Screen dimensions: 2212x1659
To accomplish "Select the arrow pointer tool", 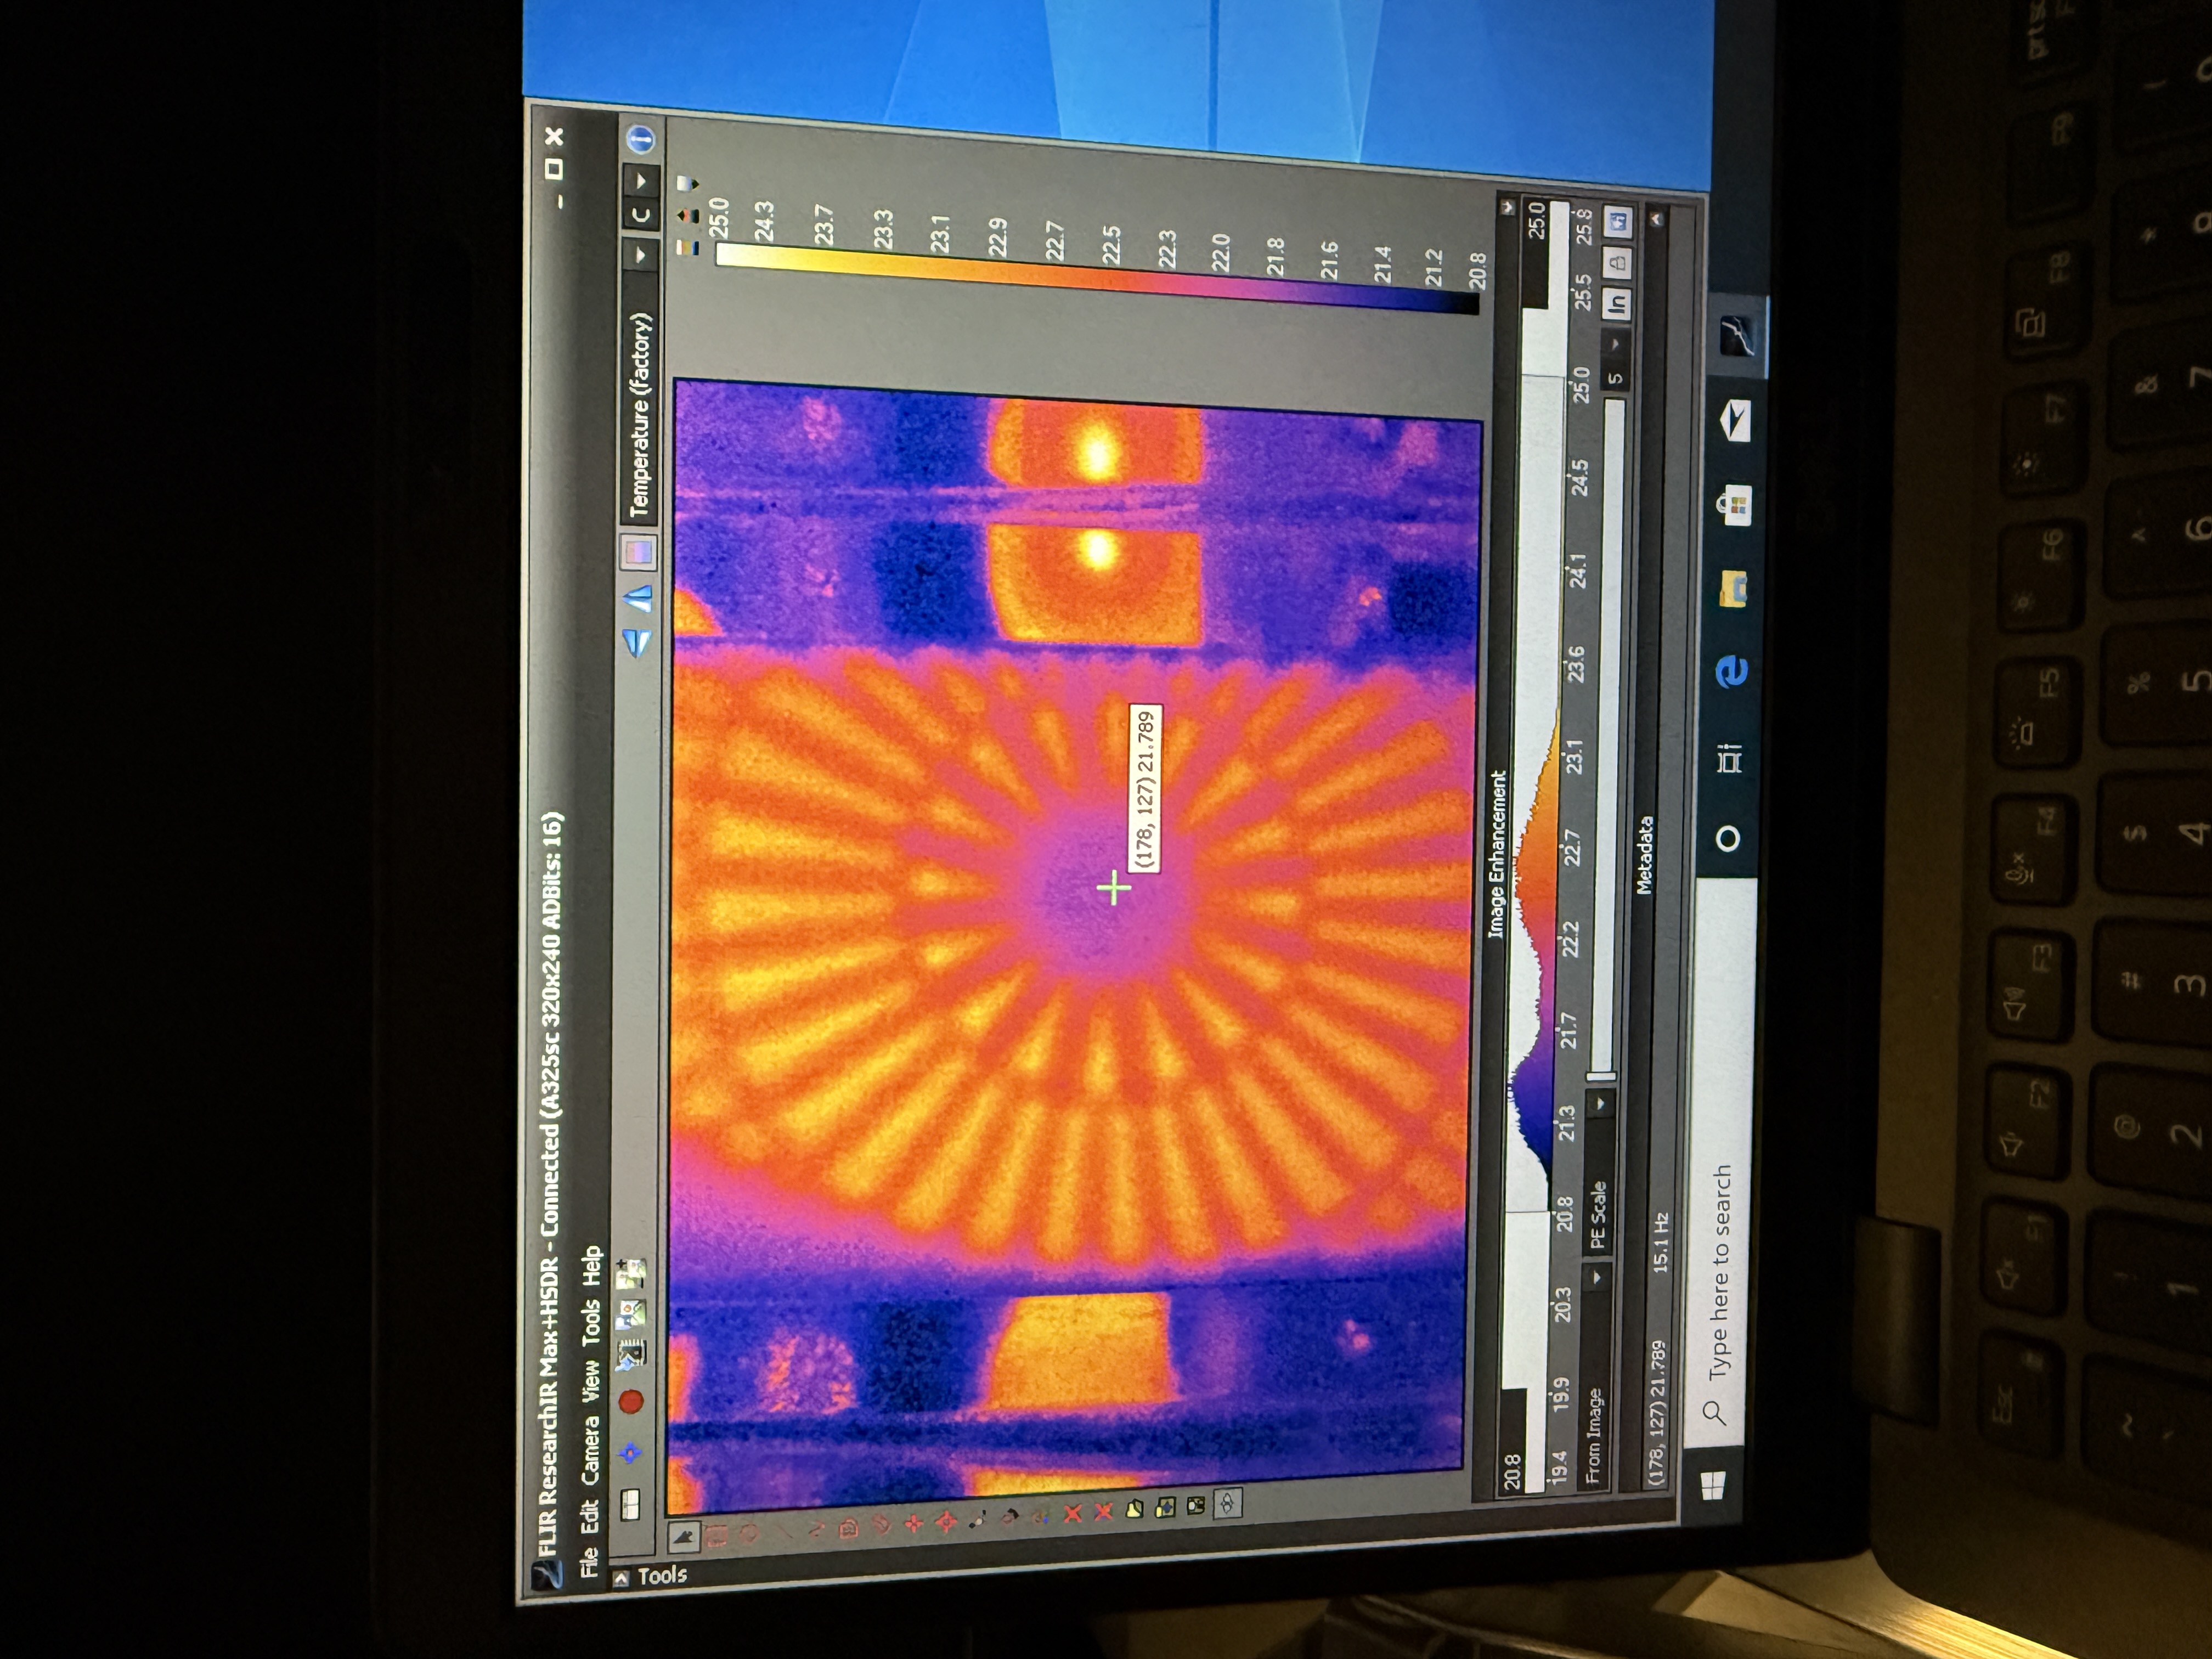I will (685, 1537).
